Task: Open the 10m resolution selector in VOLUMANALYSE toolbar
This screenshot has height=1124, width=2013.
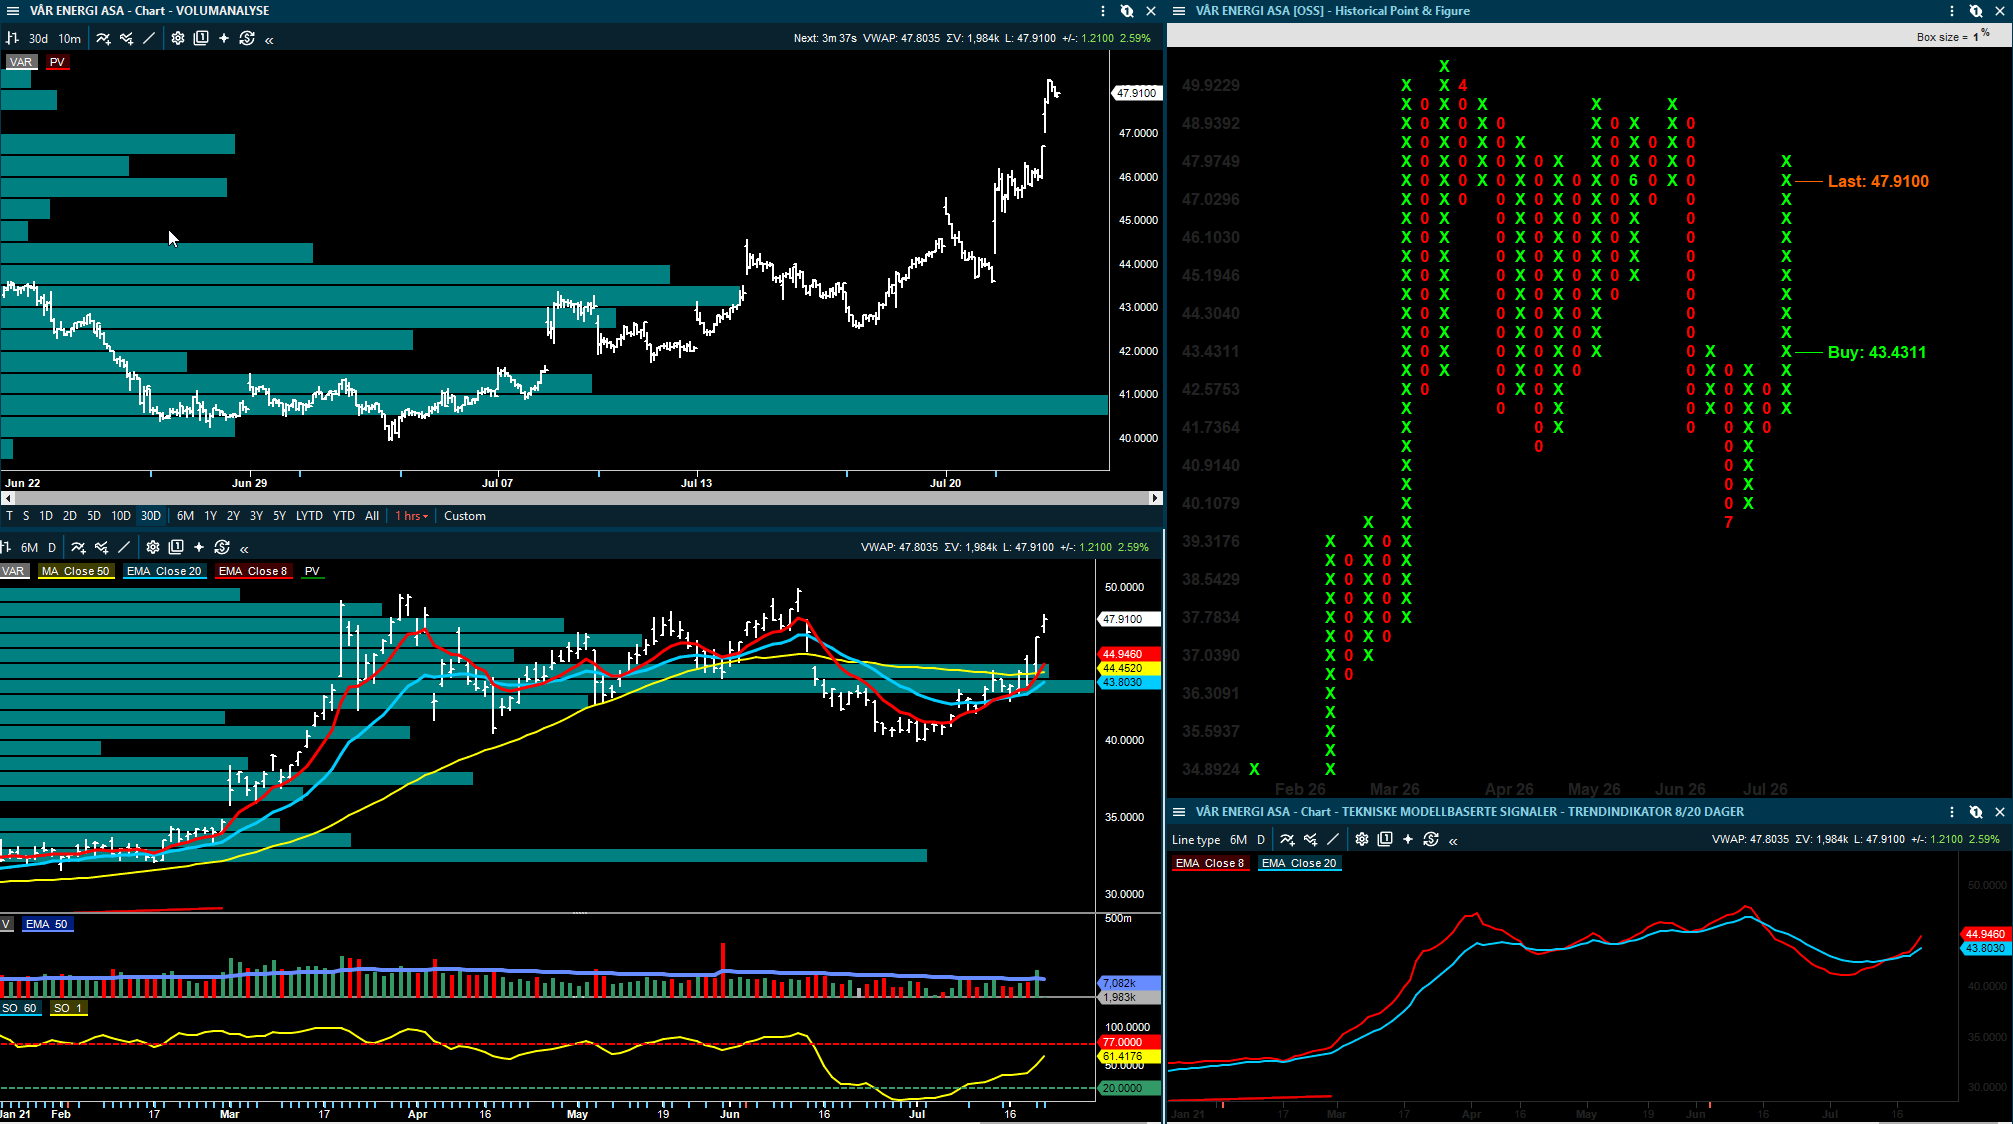Action: [70, 39]
